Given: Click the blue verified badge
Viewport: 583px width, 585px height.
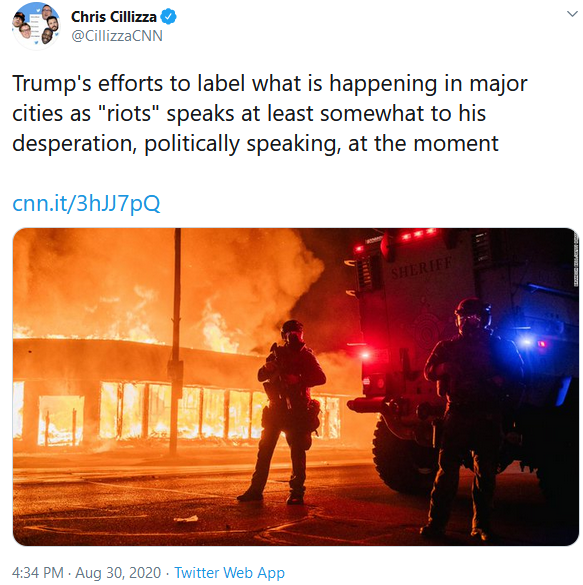Looking at the screenshot, I should [x=168, y=17].
